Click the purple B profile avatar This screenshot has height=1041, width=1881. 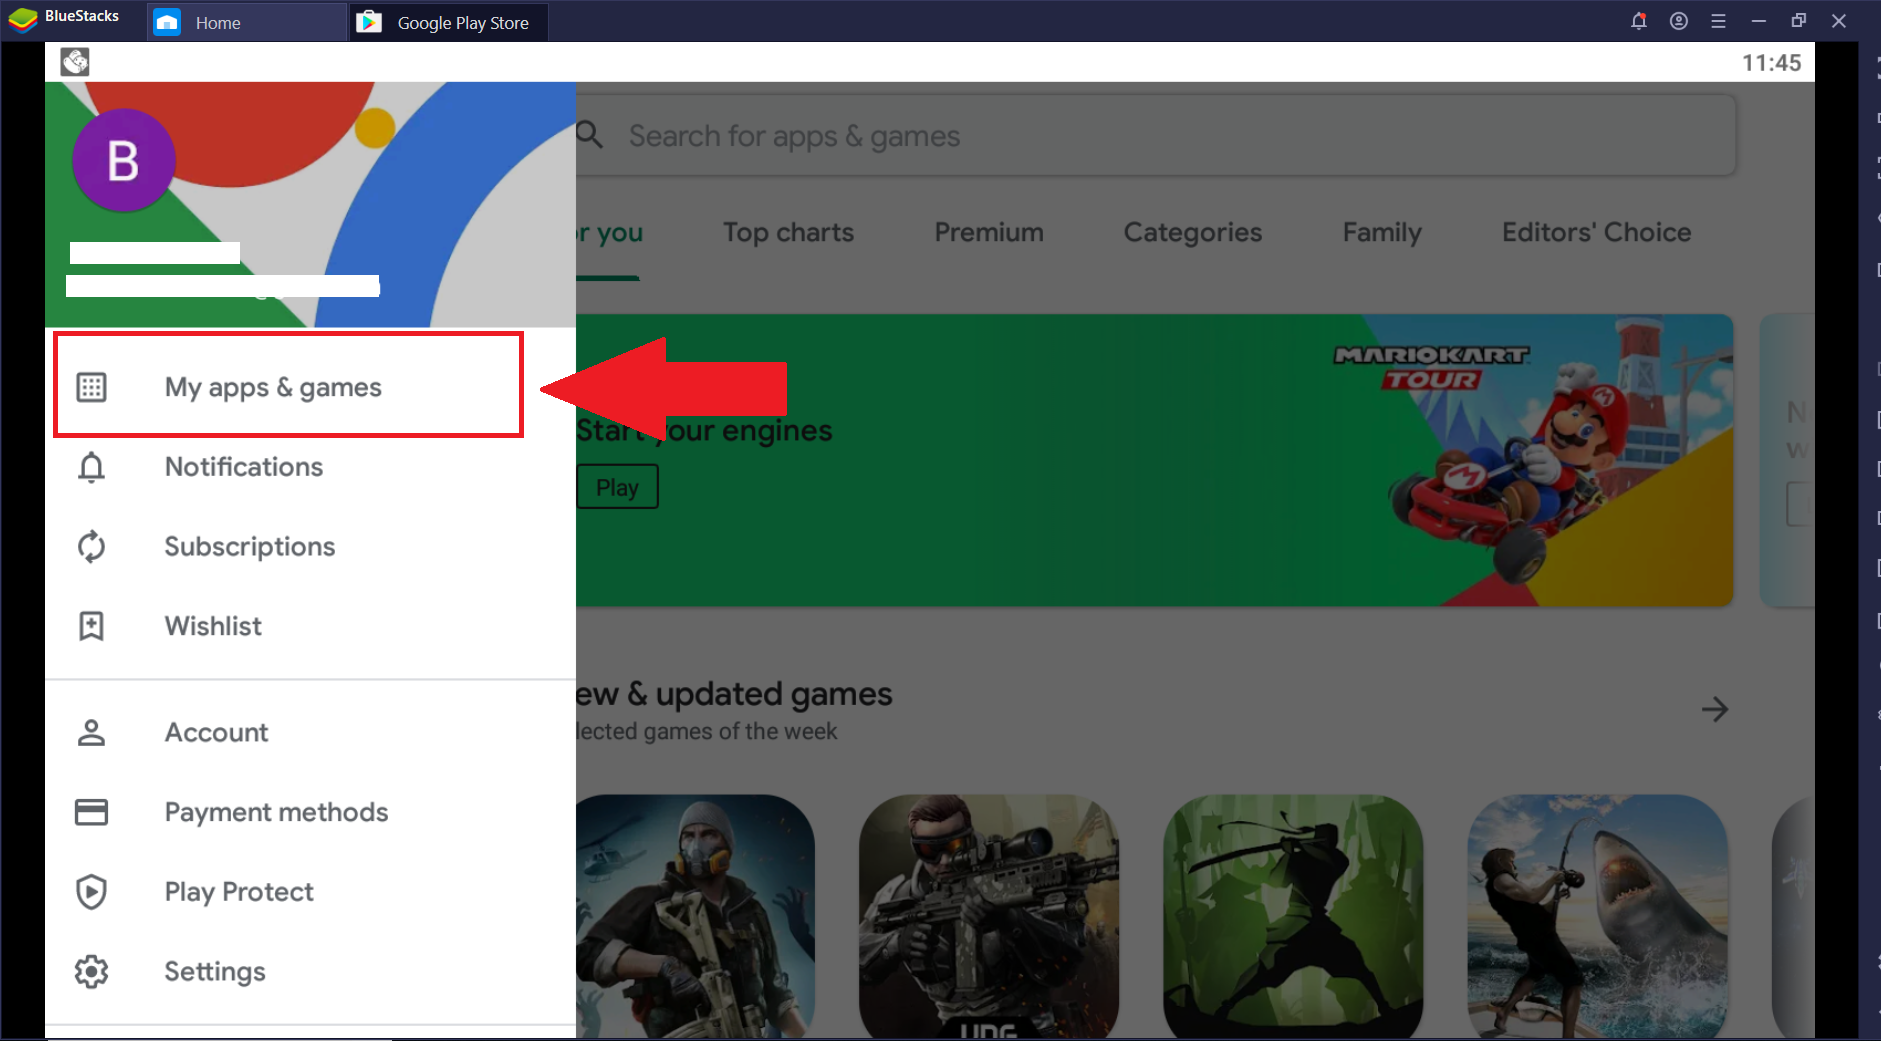tap(124, 160)
